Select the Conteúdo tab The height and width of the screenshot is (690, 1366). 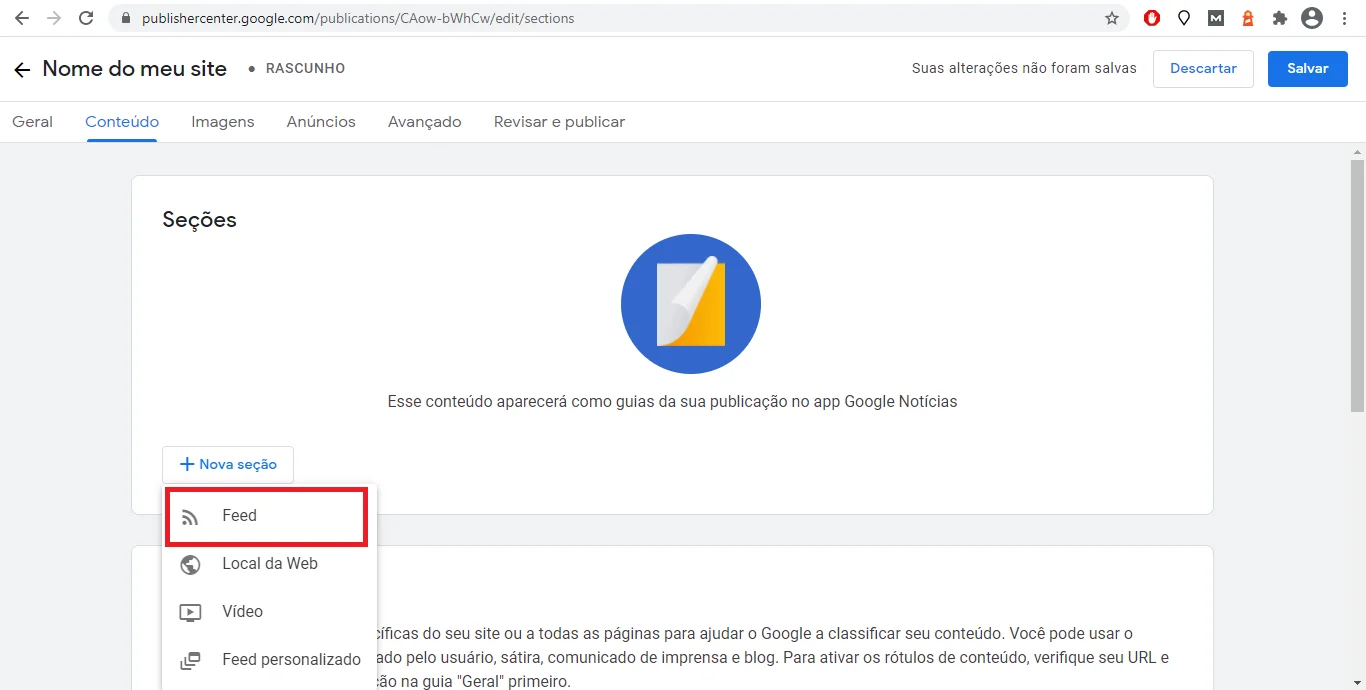point(122,122)
